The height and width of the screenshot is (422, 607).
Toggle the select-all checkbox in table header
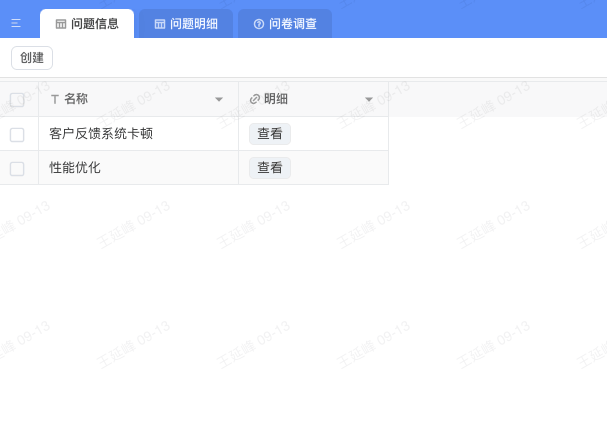(x=17, y=99)
